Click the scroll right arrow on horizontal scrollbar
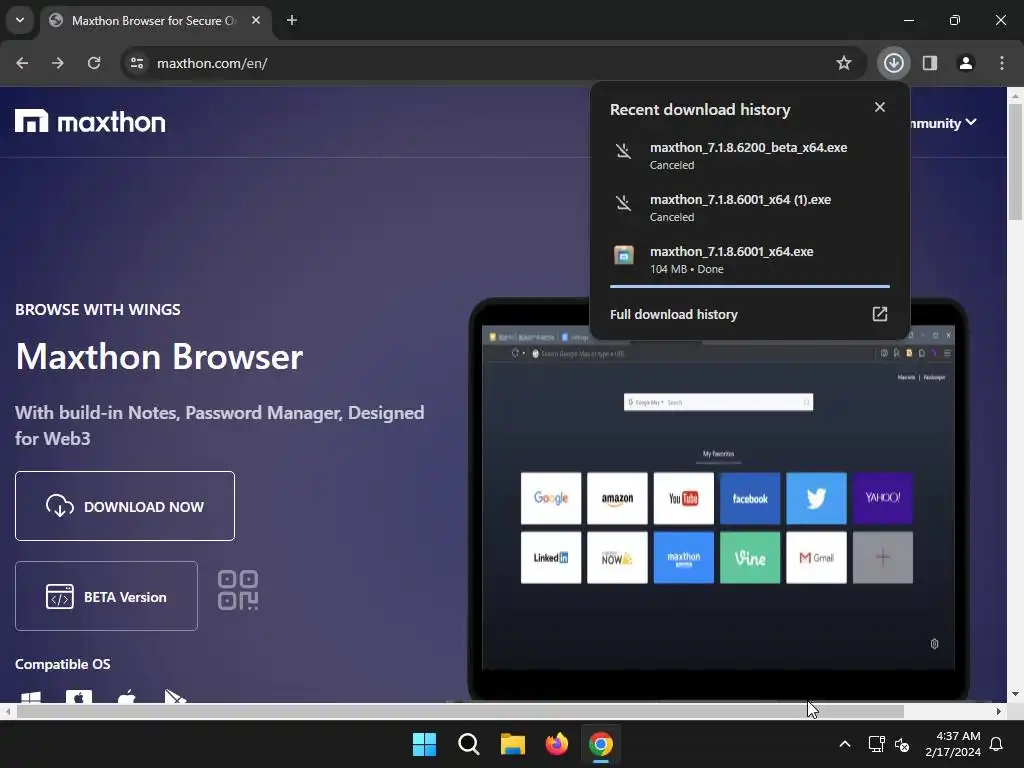This screenshot has width=1024, height=768. click(x=999, y=712)
